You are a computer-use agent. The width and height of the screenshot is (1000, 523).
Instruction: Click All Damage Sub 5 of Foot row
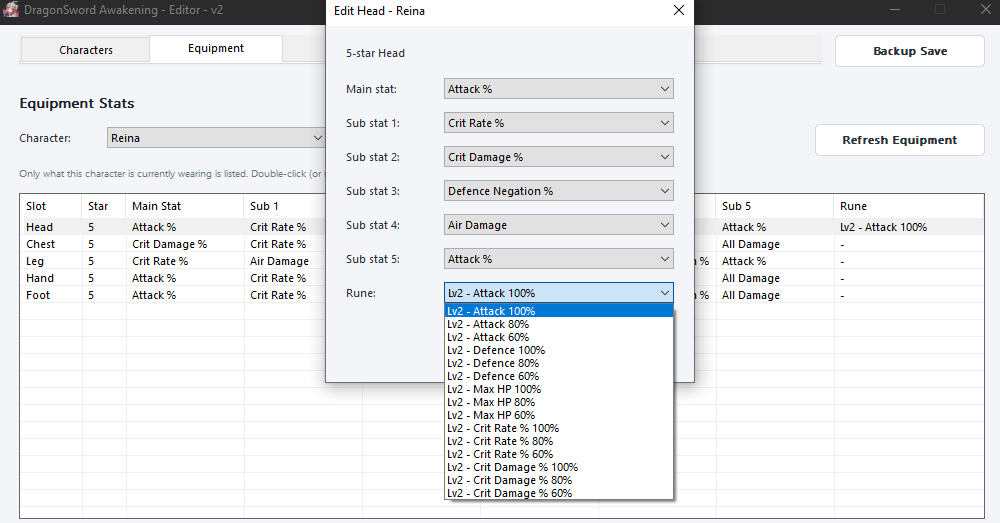pos(751,295)
